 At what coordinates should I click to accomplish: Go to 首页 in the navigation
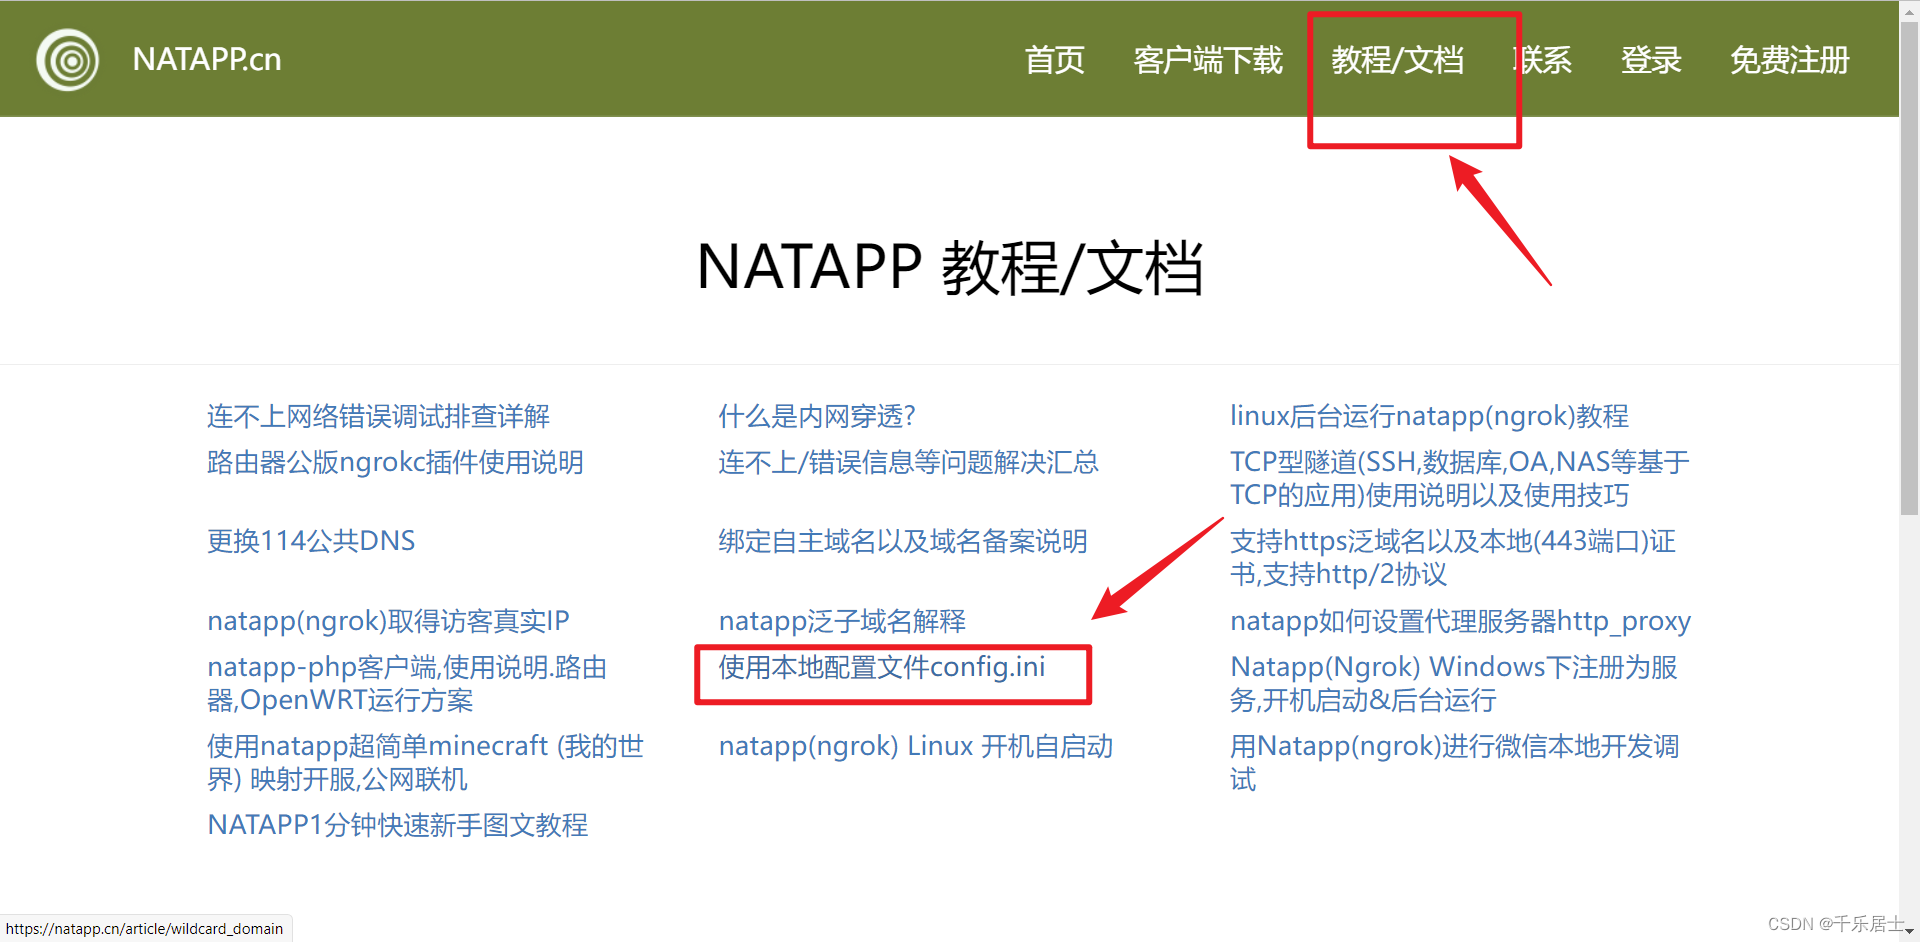click(x=1054, y=60)
